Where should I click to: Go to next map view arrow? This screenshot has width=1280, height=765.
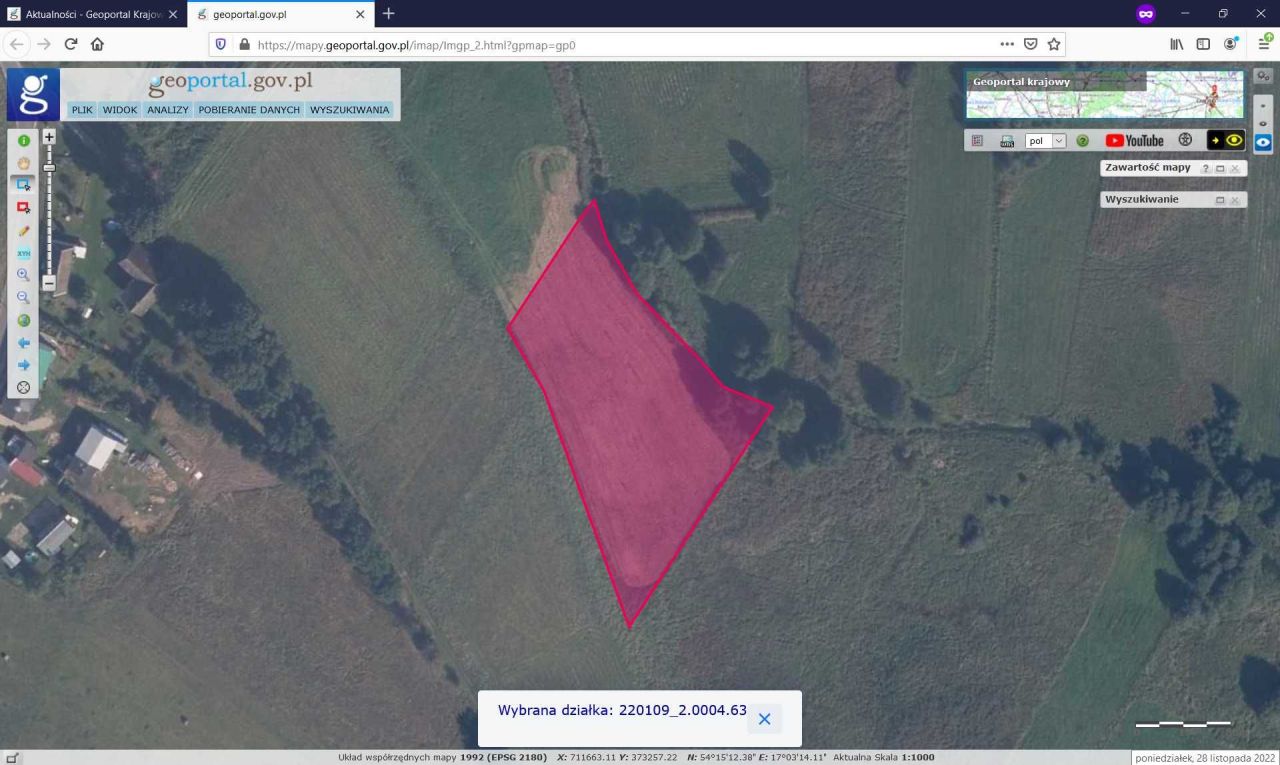coord(24,365)
